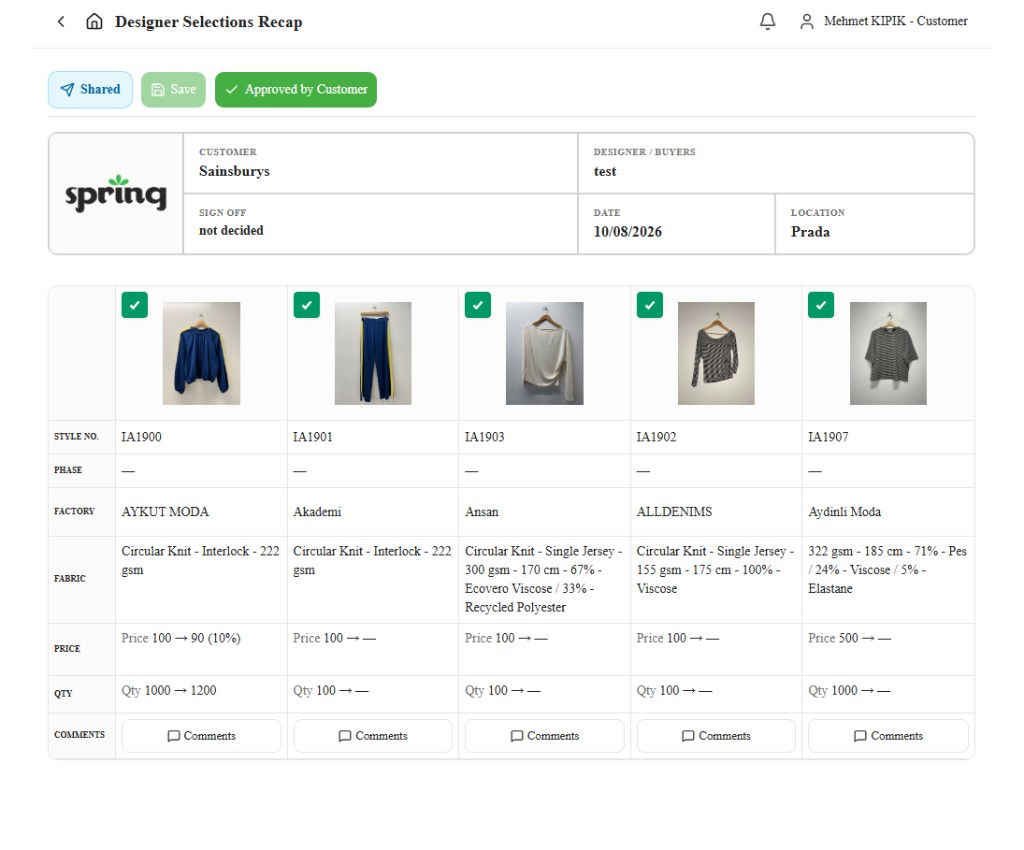This screenshot has width=1024, height=850.
Task: Open the striped tee IA1907 thumbnail
Action: (x=888, y=353)
